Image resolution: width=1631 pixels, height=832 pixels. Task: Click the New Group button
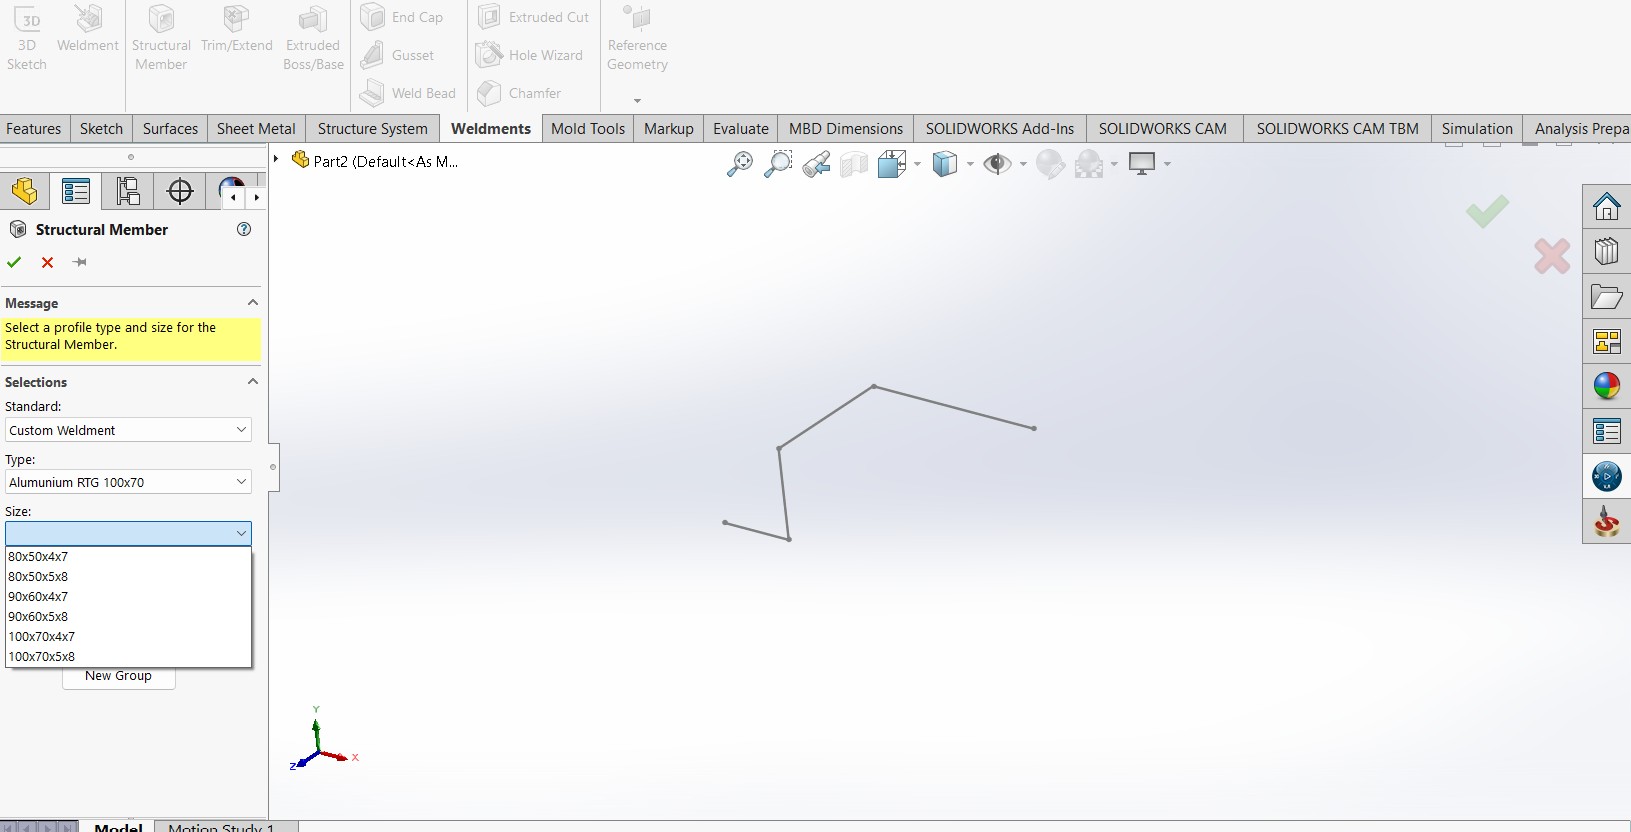pos(118,677)
